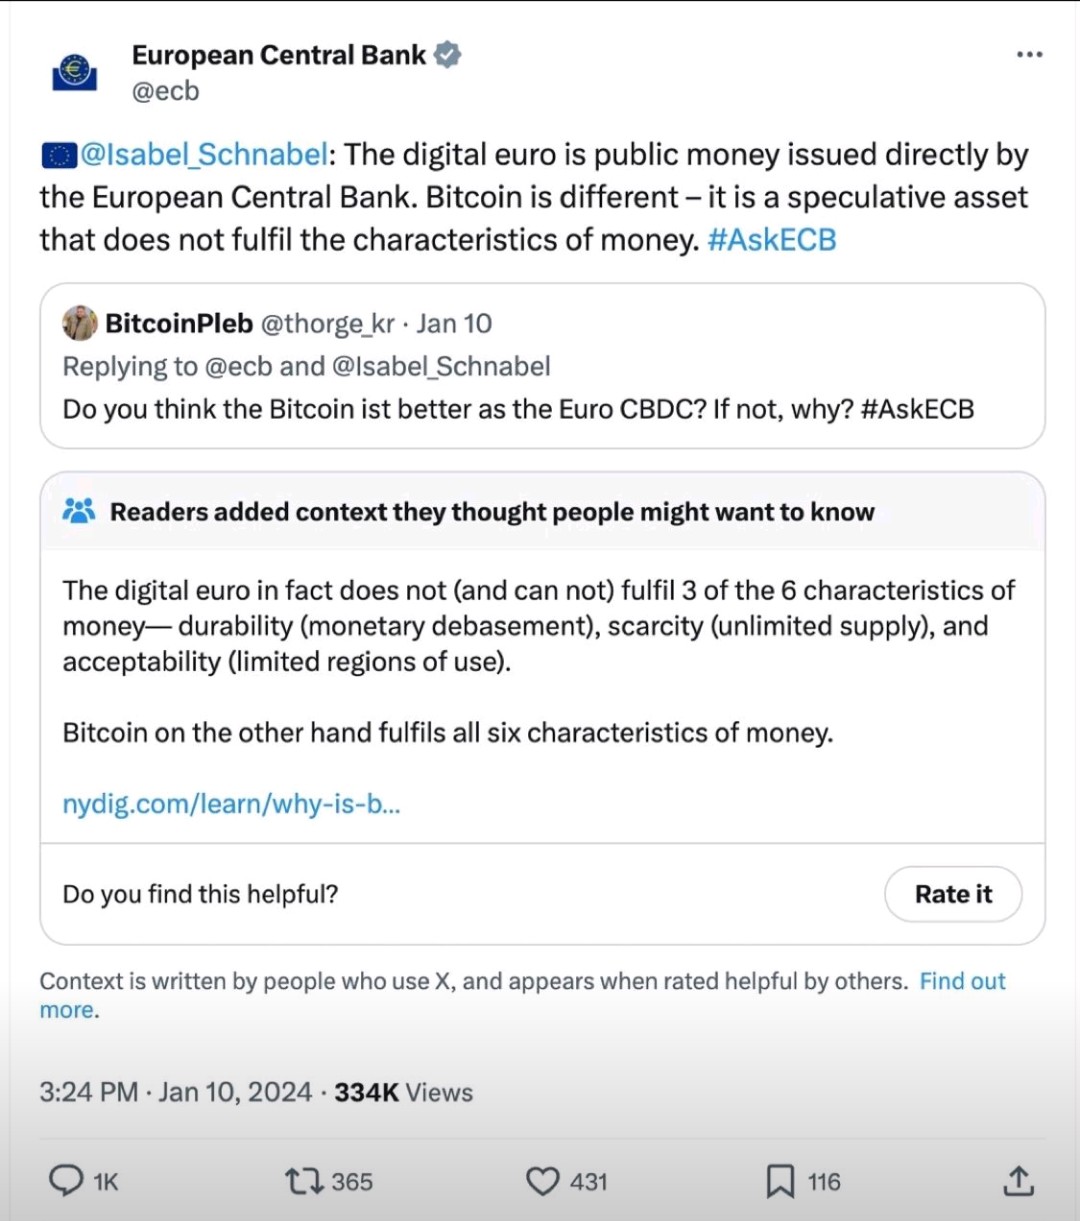The height and width of the screenshot is (1221, 1080).
Task: Click the verified badge next to the name
Action: 448,55
